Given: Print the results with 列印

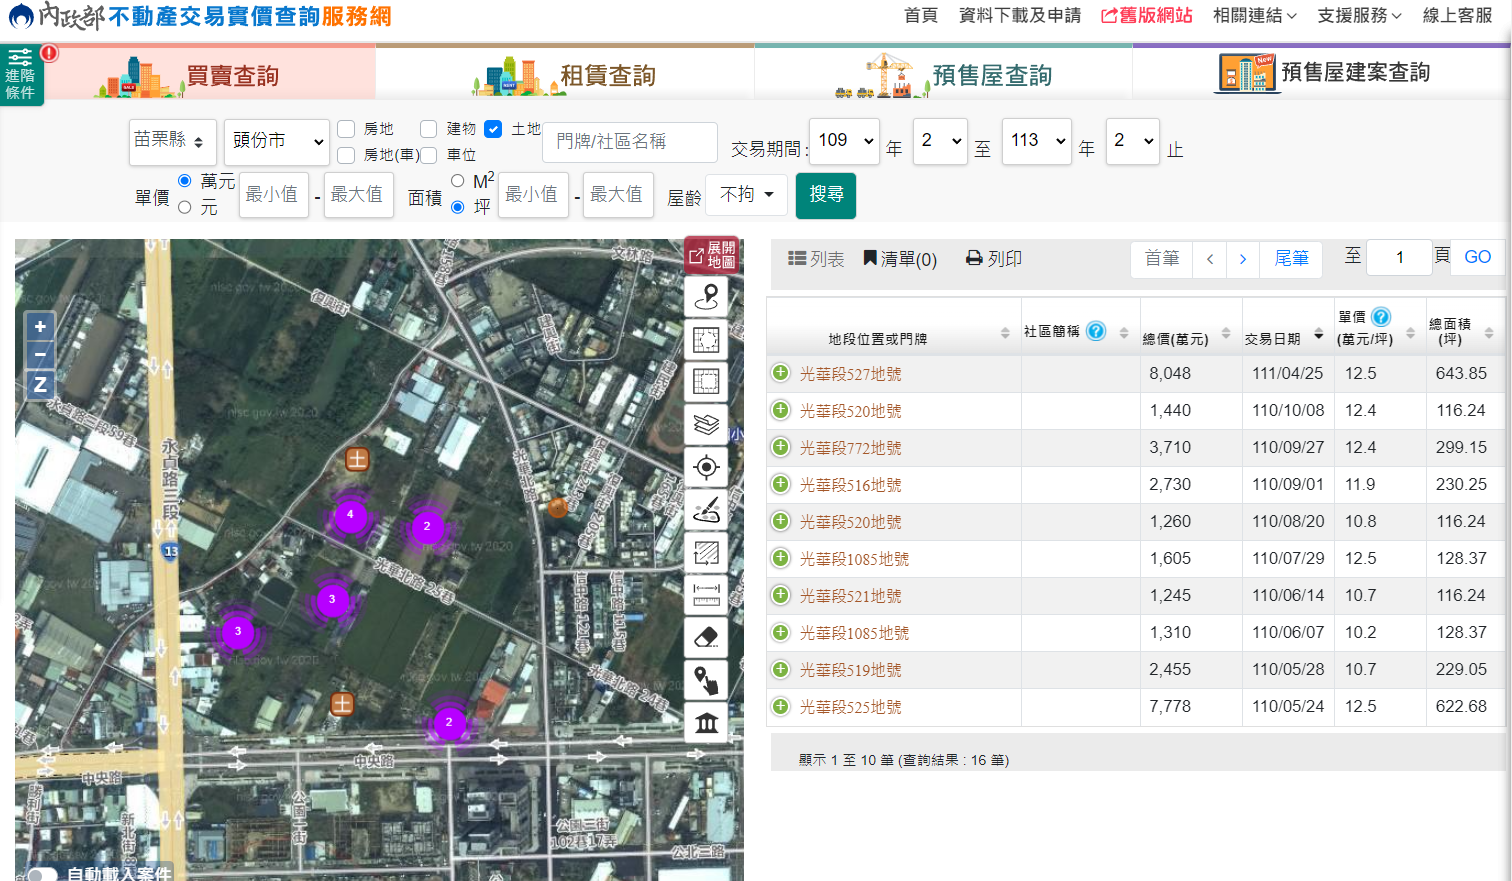Looking at the screenshot, I should [x=994, y=259].
